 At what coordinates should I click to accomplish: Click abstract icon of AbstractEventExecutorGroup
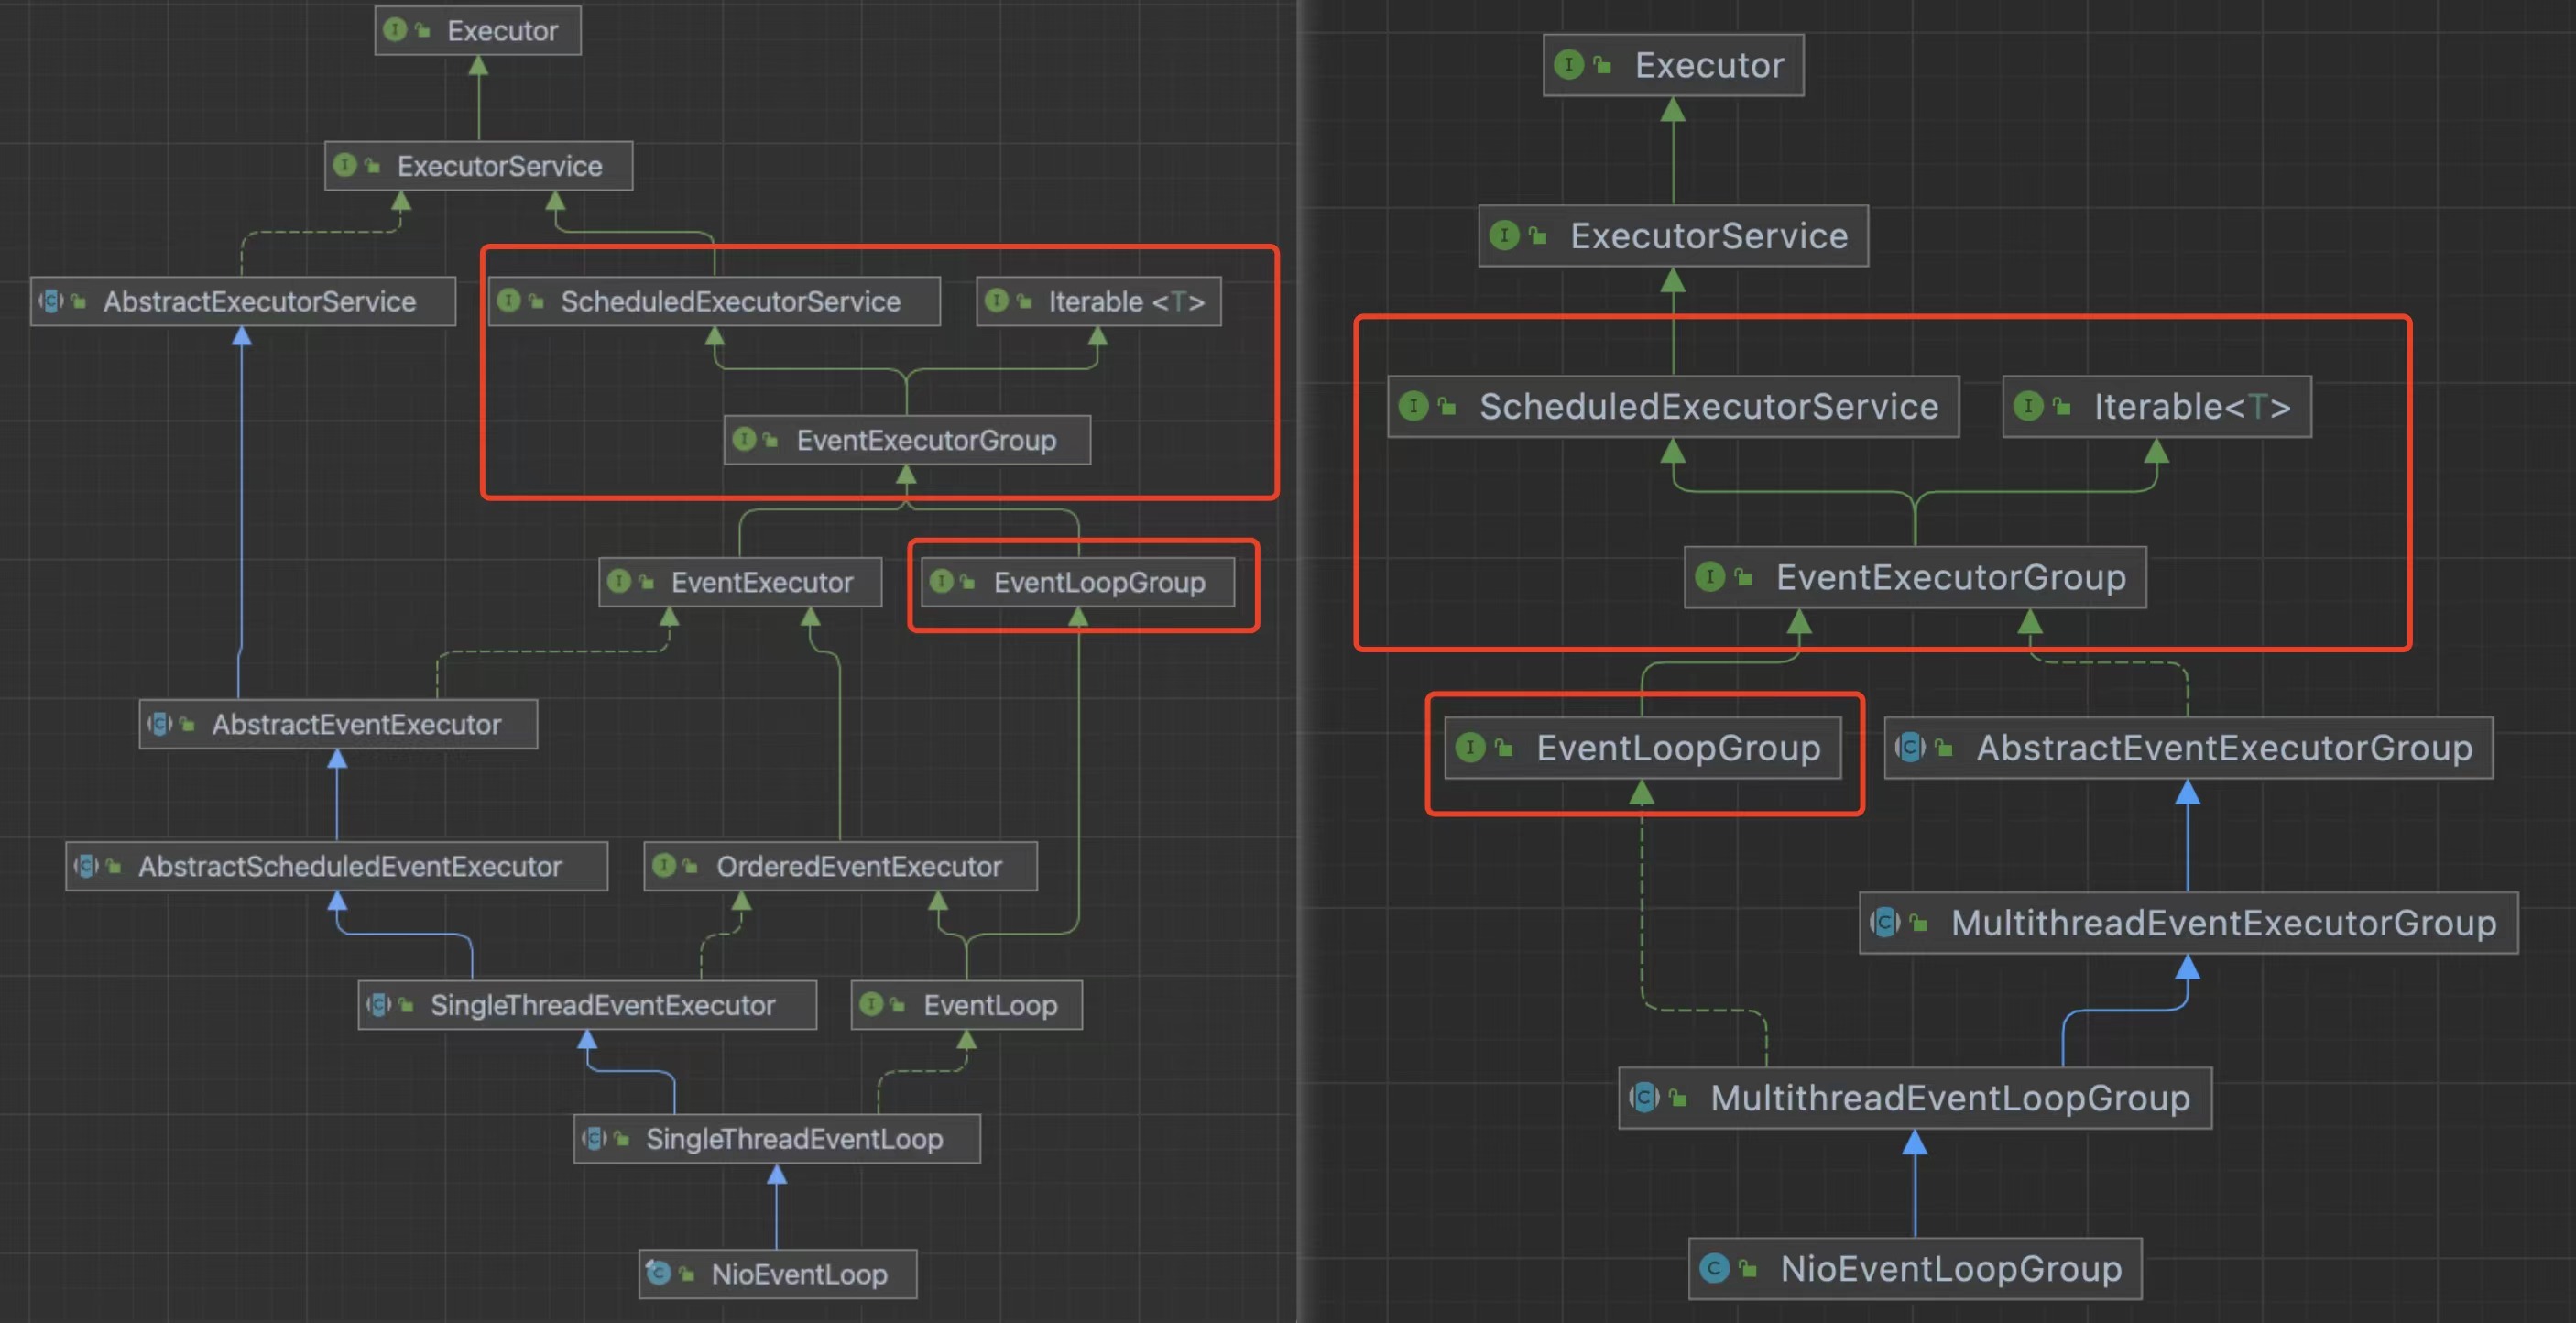coord(1910,747)
